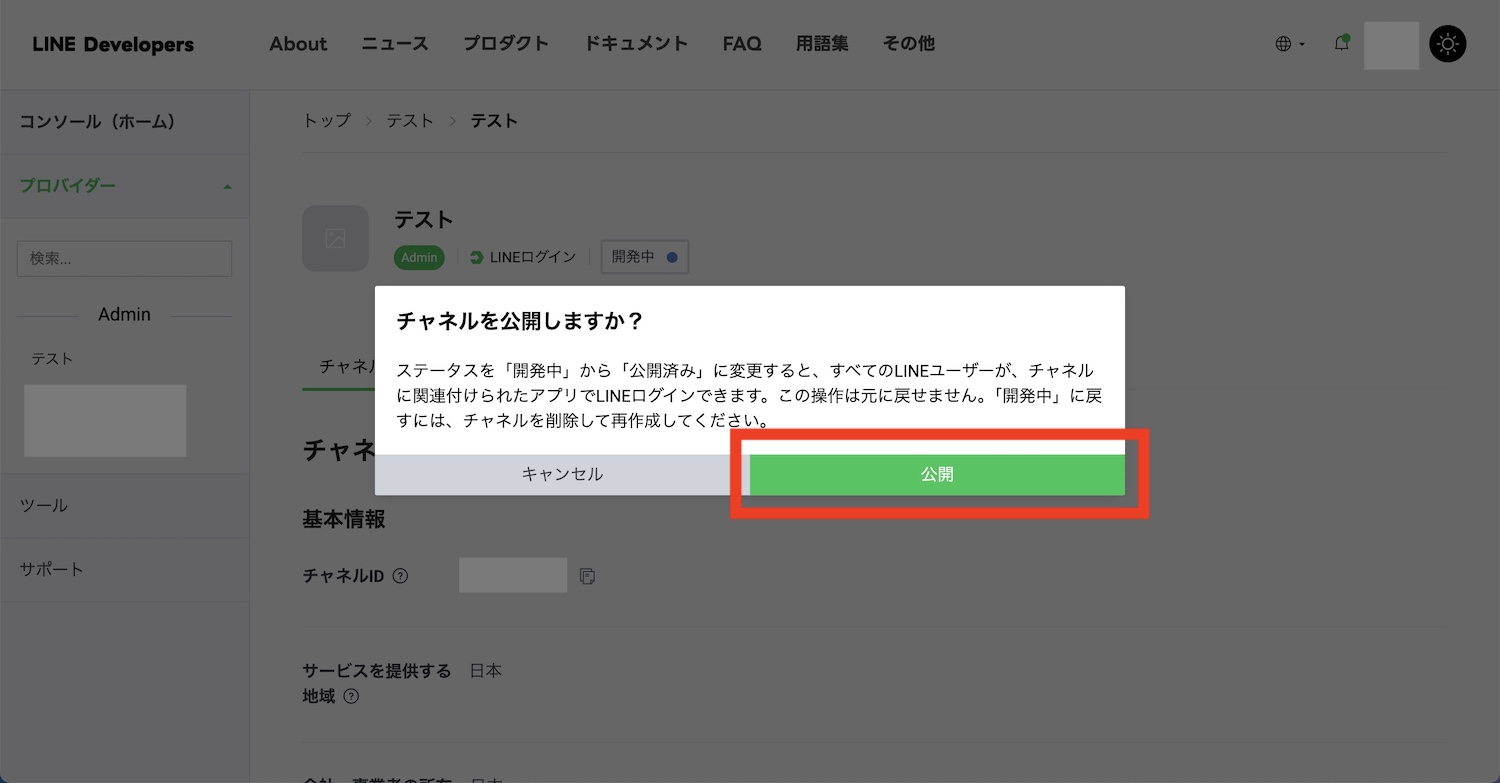Screen dimensions: 1500x783
Task: Open the 用語集 menu item
Action: pos(822,44)
